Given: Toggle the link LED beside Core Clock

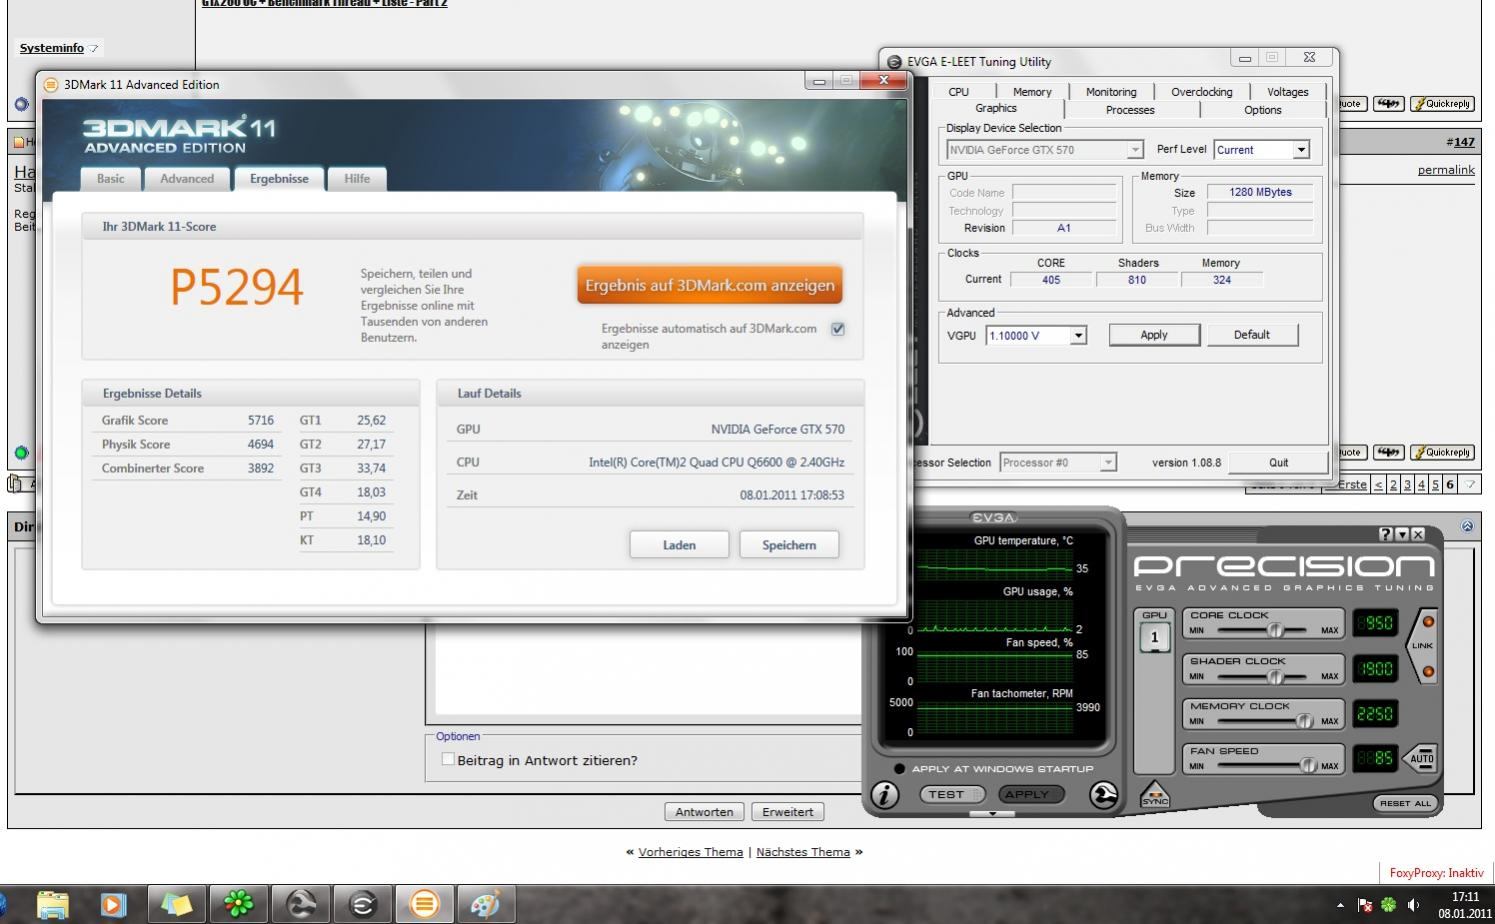Looking at the screenshot, I should (x=1428, y=622).
